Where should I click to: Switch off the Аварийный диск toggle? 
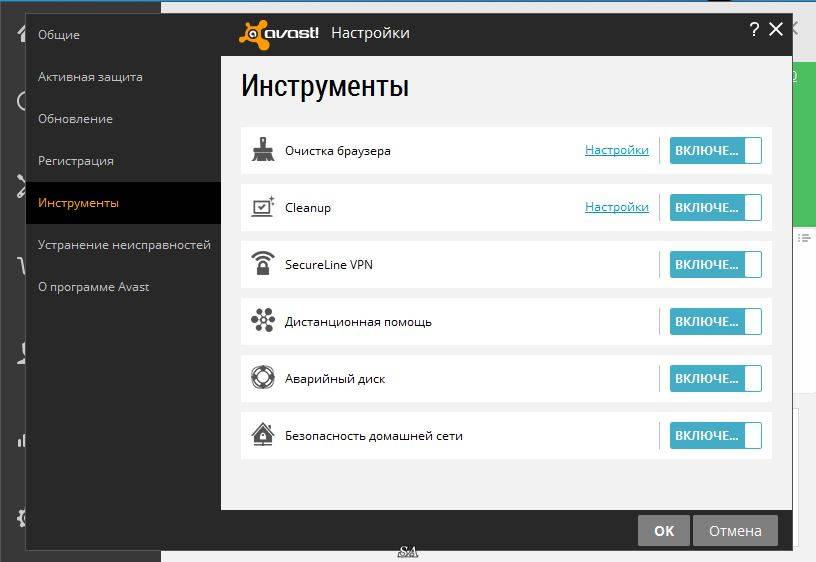coord(716,378)
